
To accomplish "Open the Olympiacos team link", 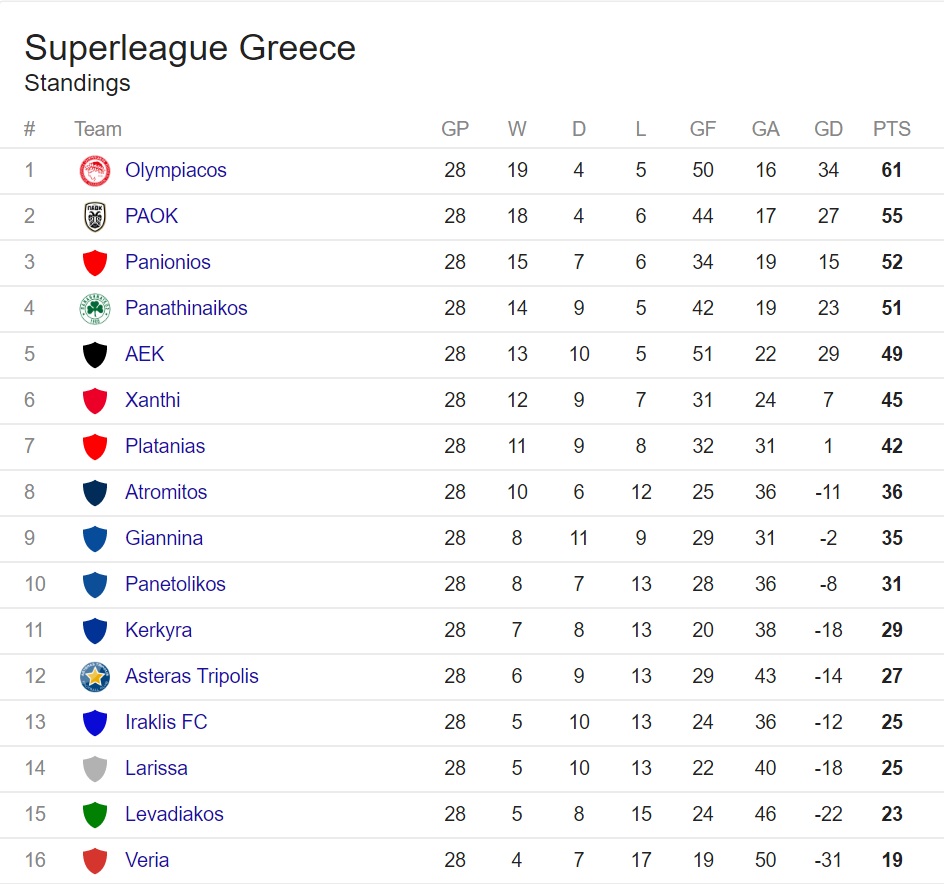I will point(176,170).
